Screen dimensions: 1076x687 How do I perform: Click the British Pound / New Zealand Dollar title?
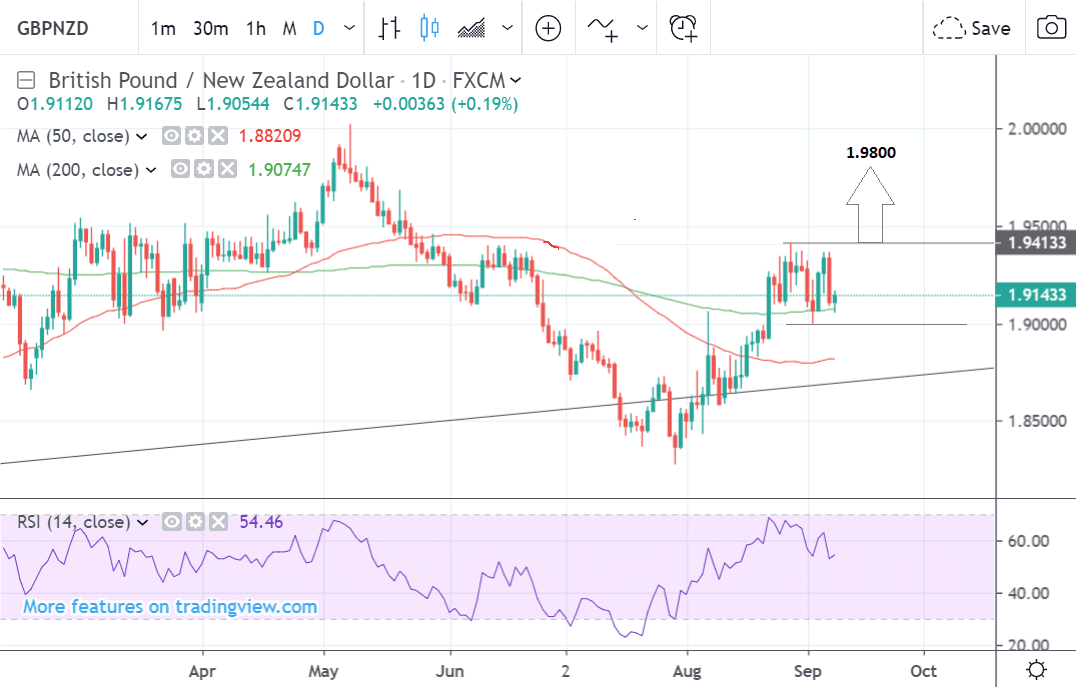coord(221,80)
